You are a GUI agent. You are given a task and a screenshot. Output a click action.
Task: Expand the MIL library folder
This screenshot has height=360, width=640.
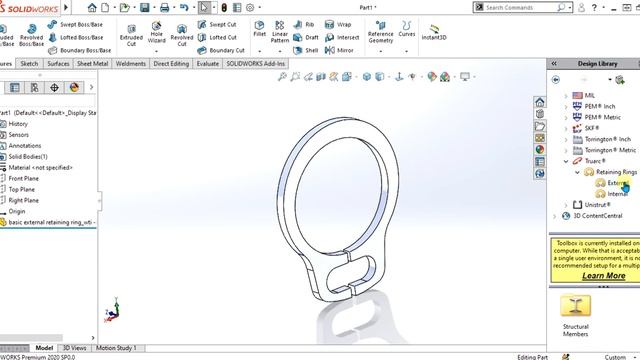[566, 96]
